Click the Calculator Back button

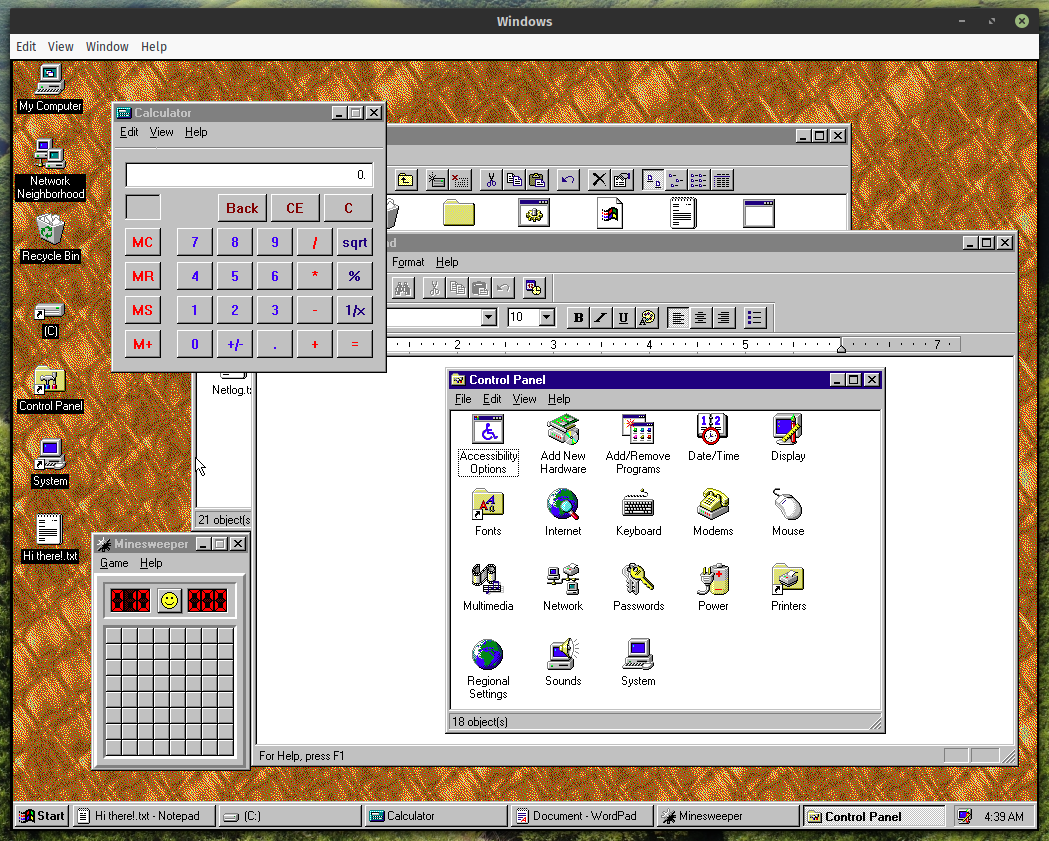(242, 208)
